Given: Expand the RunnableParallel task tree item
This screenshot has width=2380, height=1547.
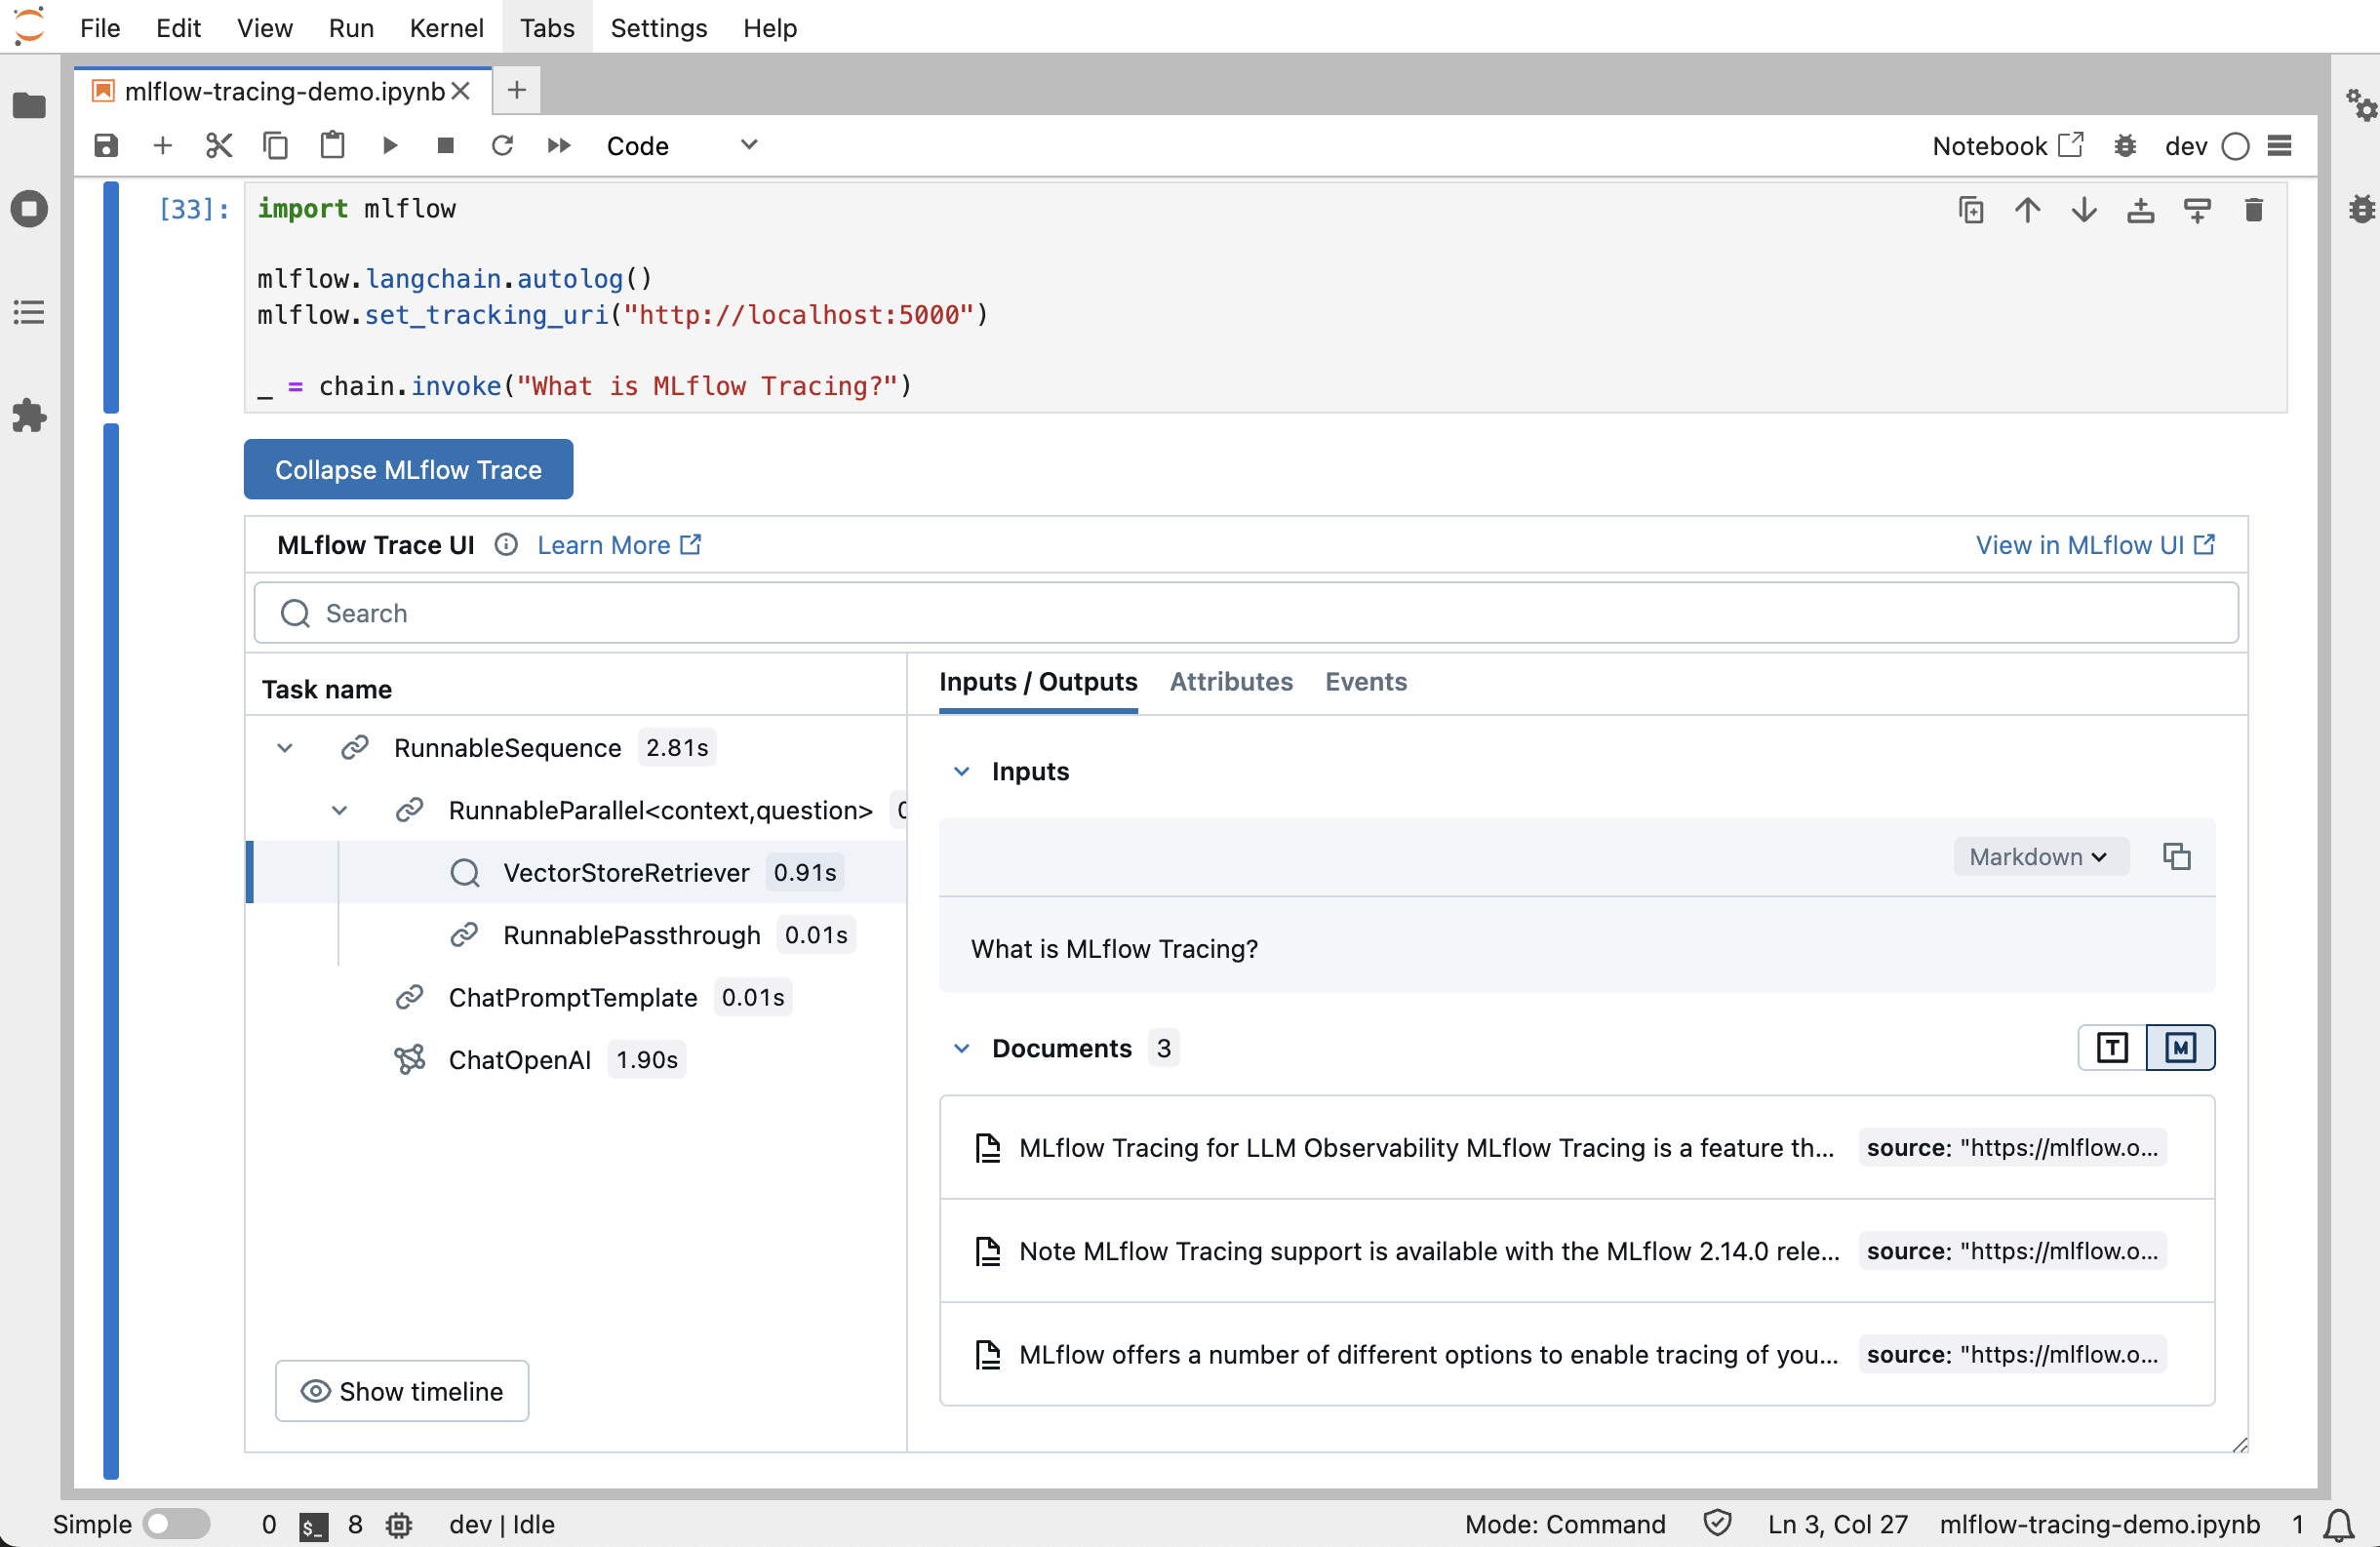Looking at the screenshot, I should tap(341, 810).
